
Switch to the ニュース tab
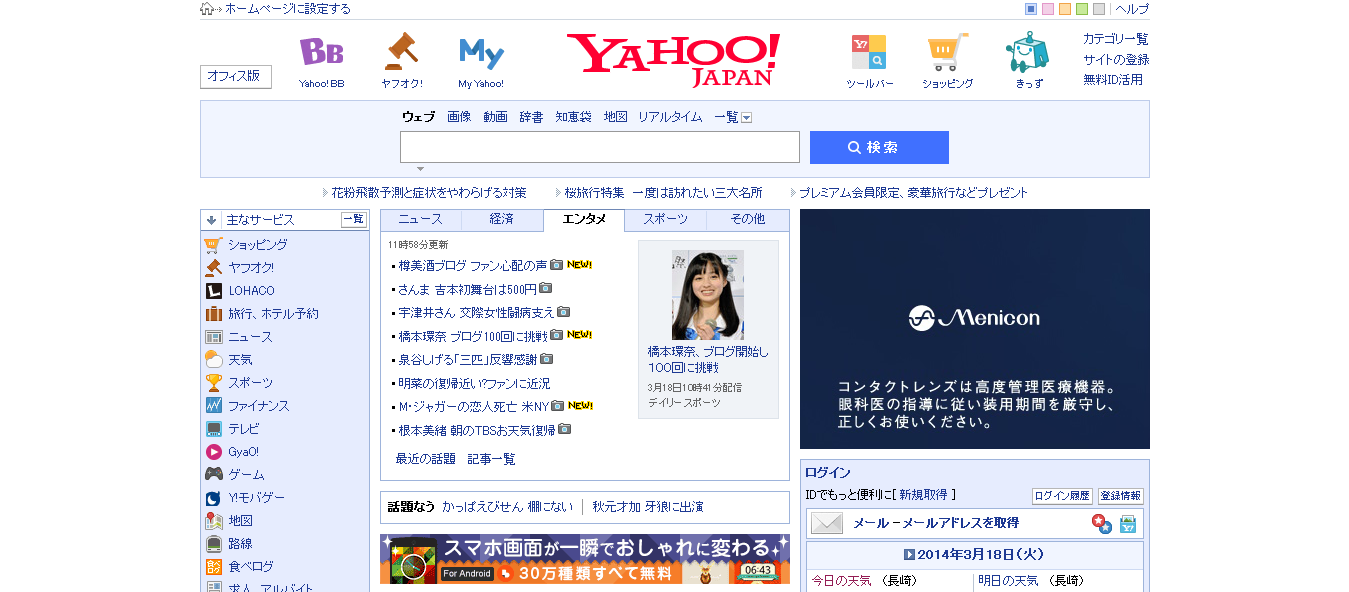coord(421,220)
